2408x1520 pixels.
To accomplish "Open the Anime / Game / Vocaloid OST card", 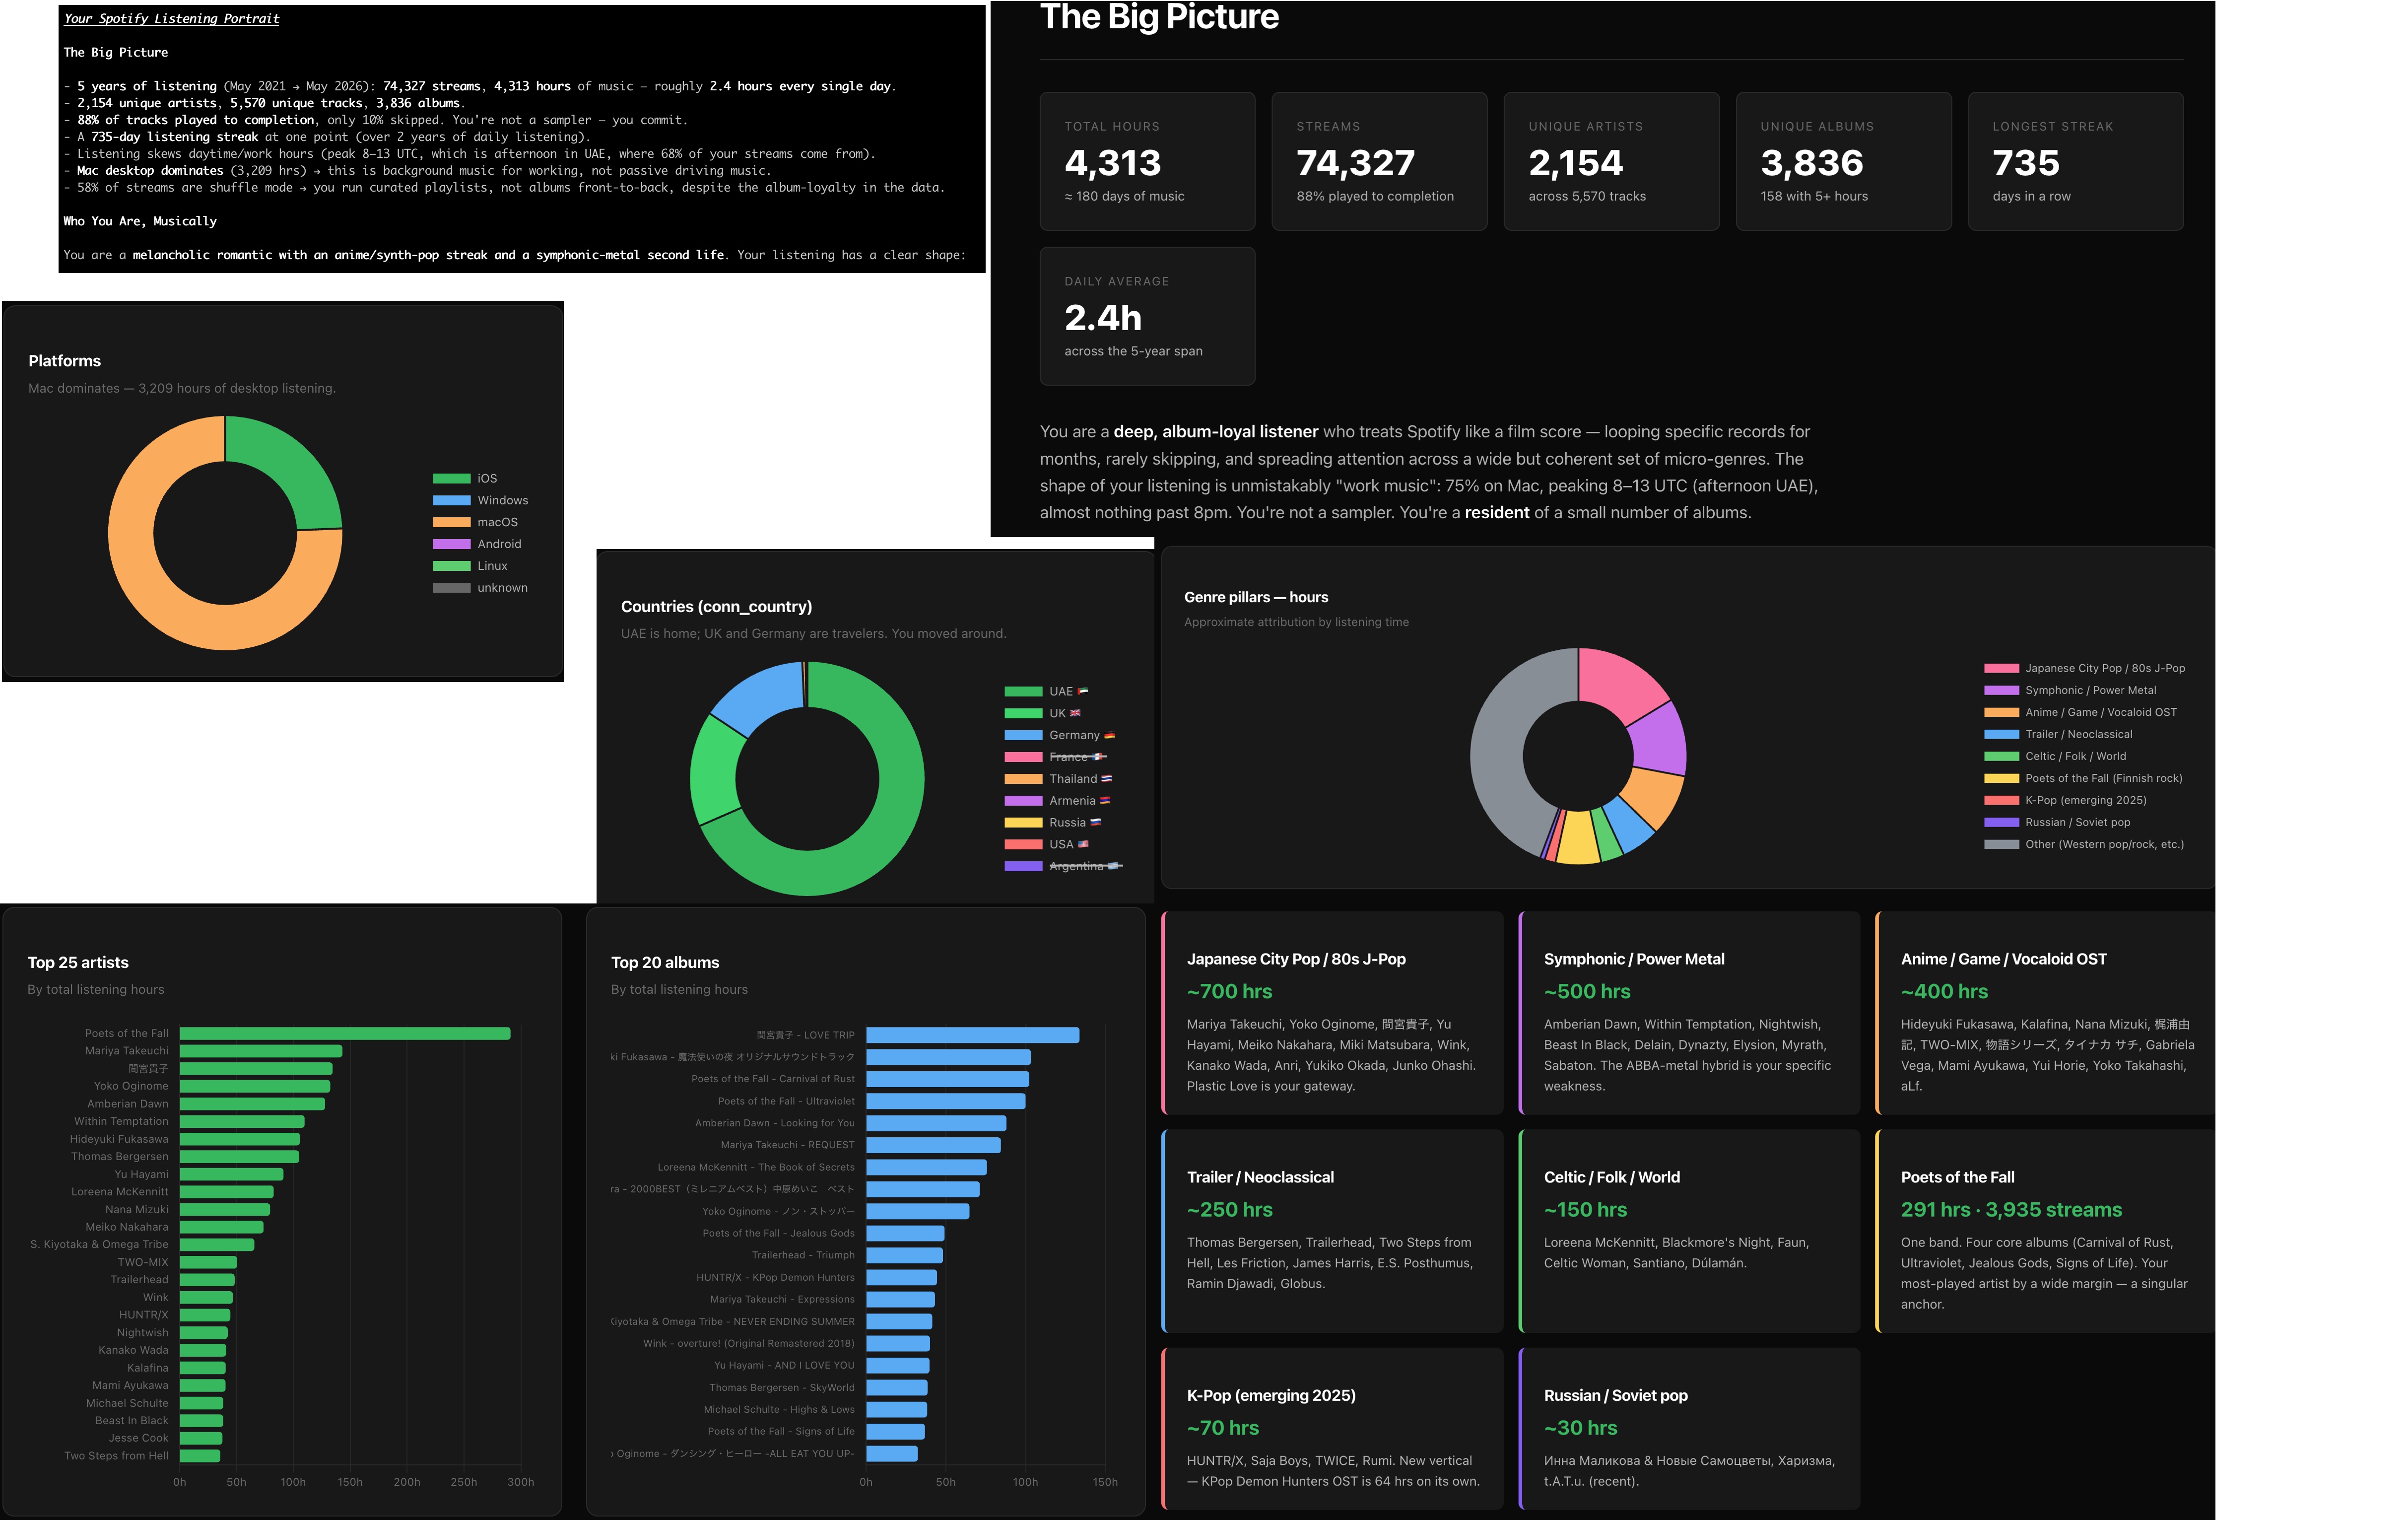I will pos(2045,1012).
